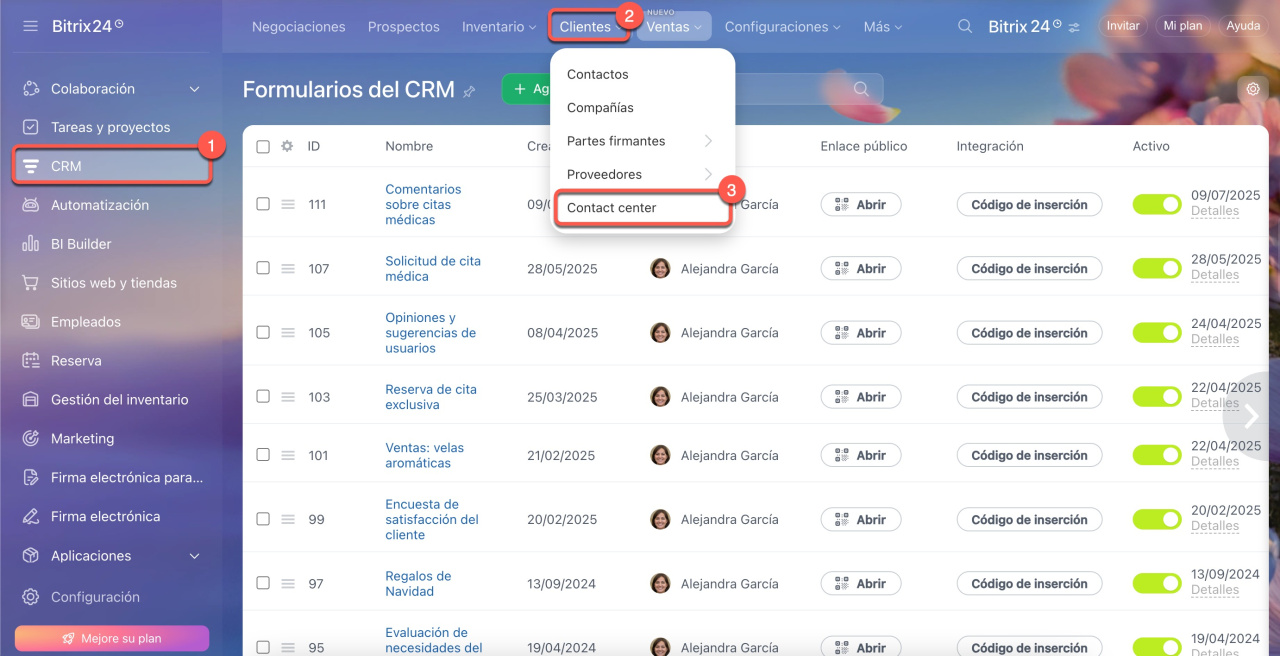Image resolution: width=1280 pixels, height=656 pixels.
Task: Disable the active toggle for form 107
Action: tap(1157, 268)
